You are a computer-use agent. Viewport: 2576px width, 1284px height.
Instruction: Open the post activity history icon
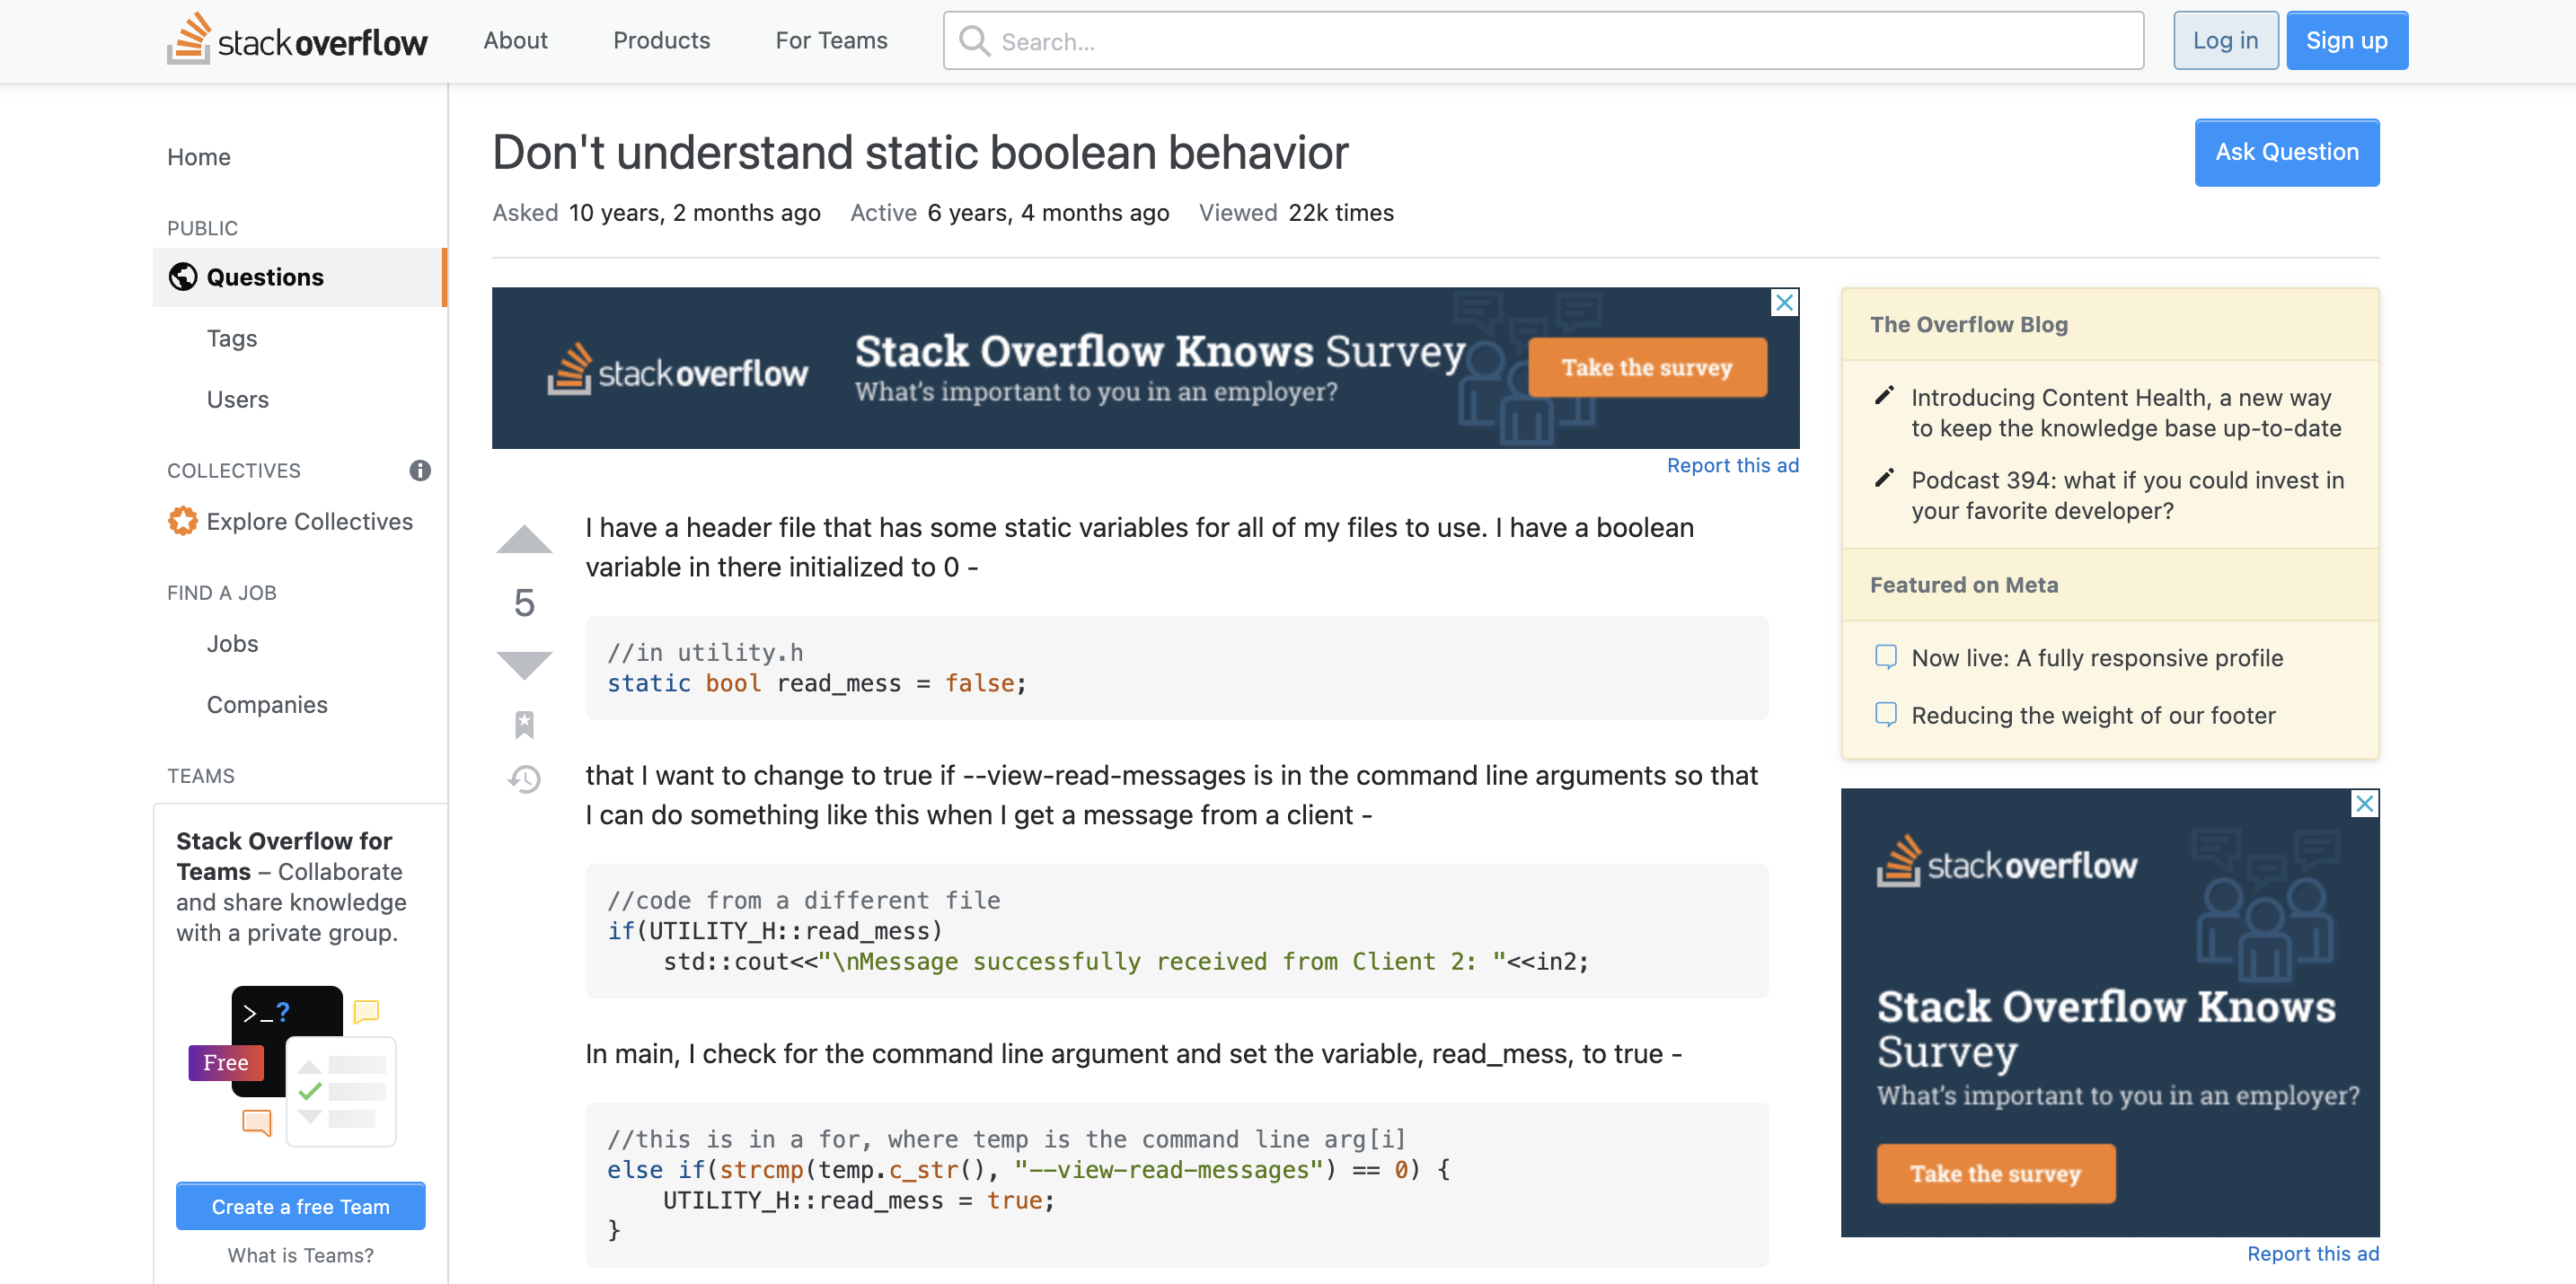coord(524,778)
